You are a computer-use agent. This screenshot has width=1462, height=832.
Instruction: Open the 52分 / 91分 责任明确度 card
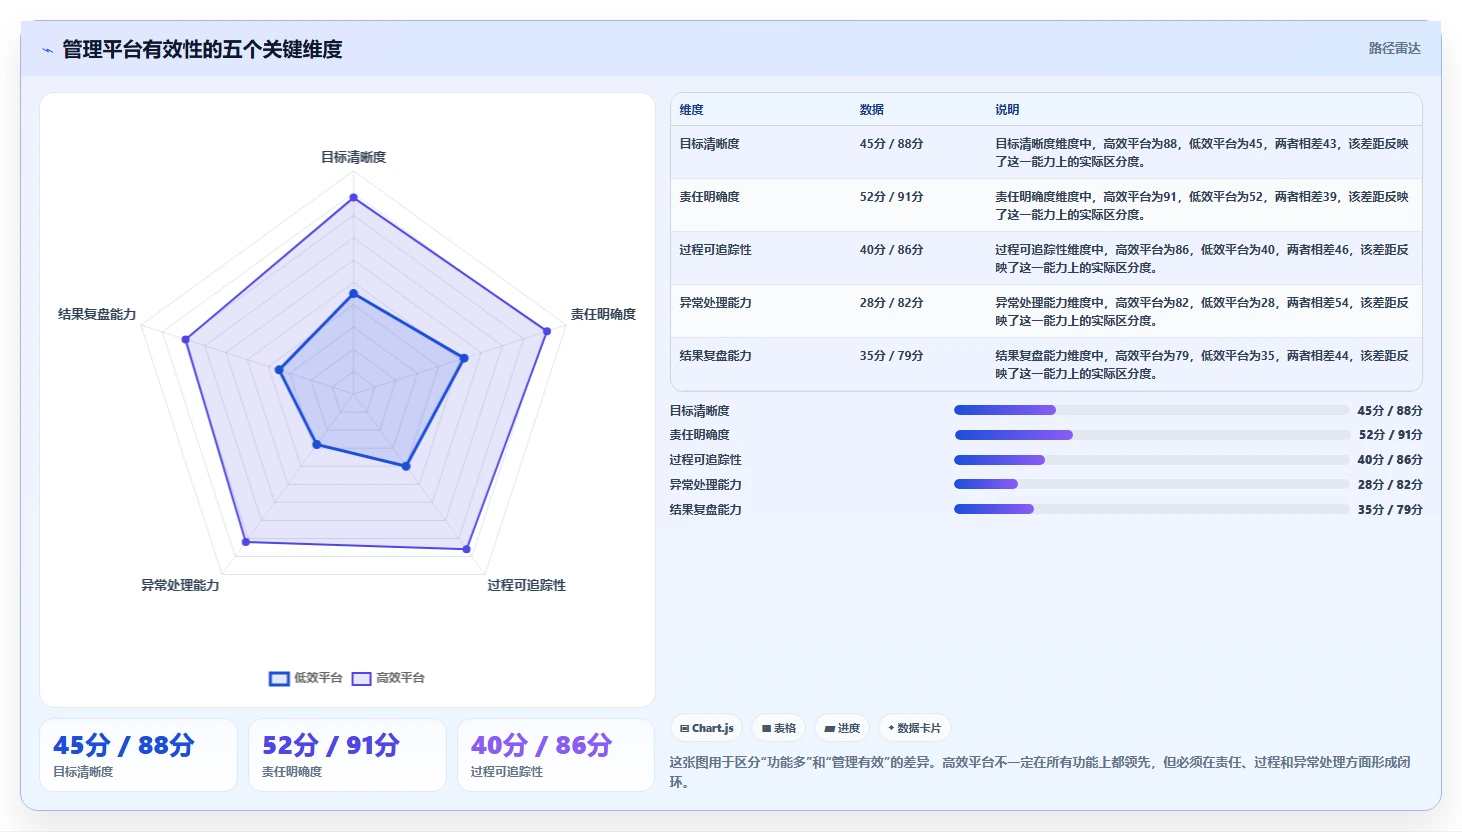[x=347, y=755]
